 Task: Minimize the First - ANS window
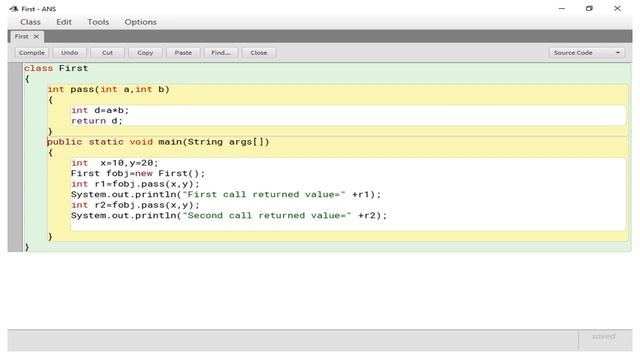pos(562,8)
